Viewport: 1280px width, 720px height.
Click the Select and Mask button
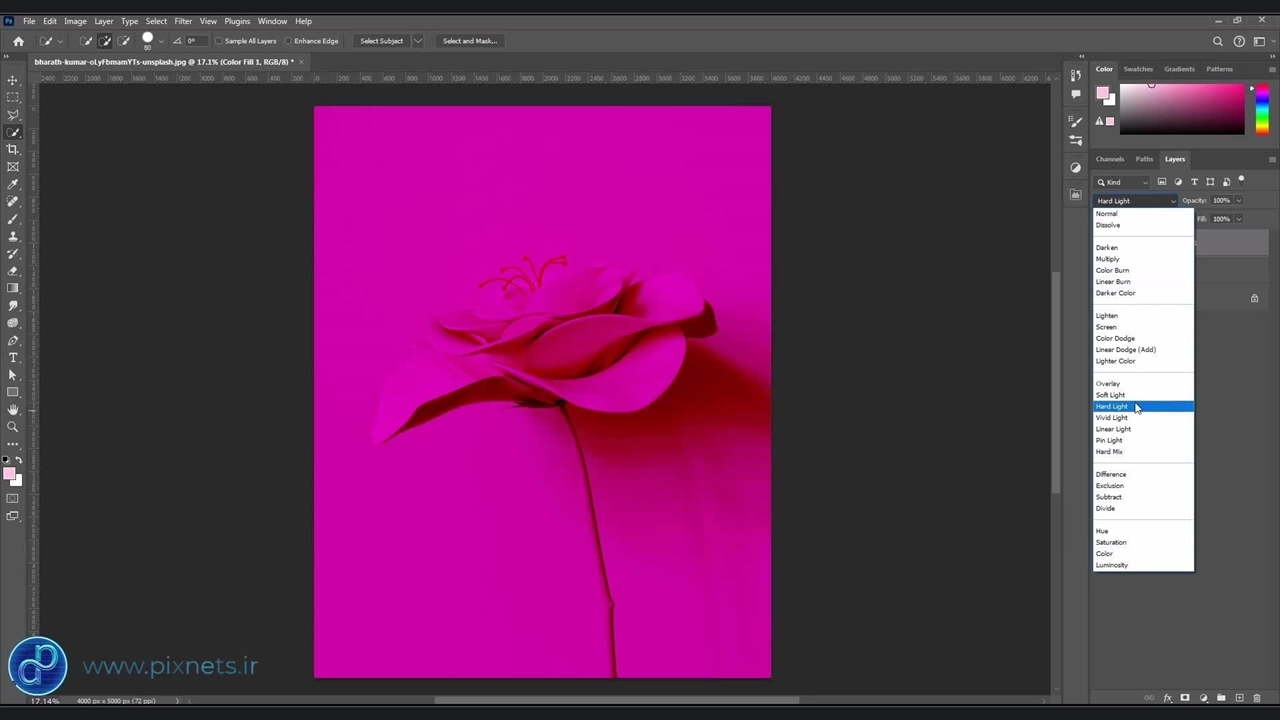469,41
